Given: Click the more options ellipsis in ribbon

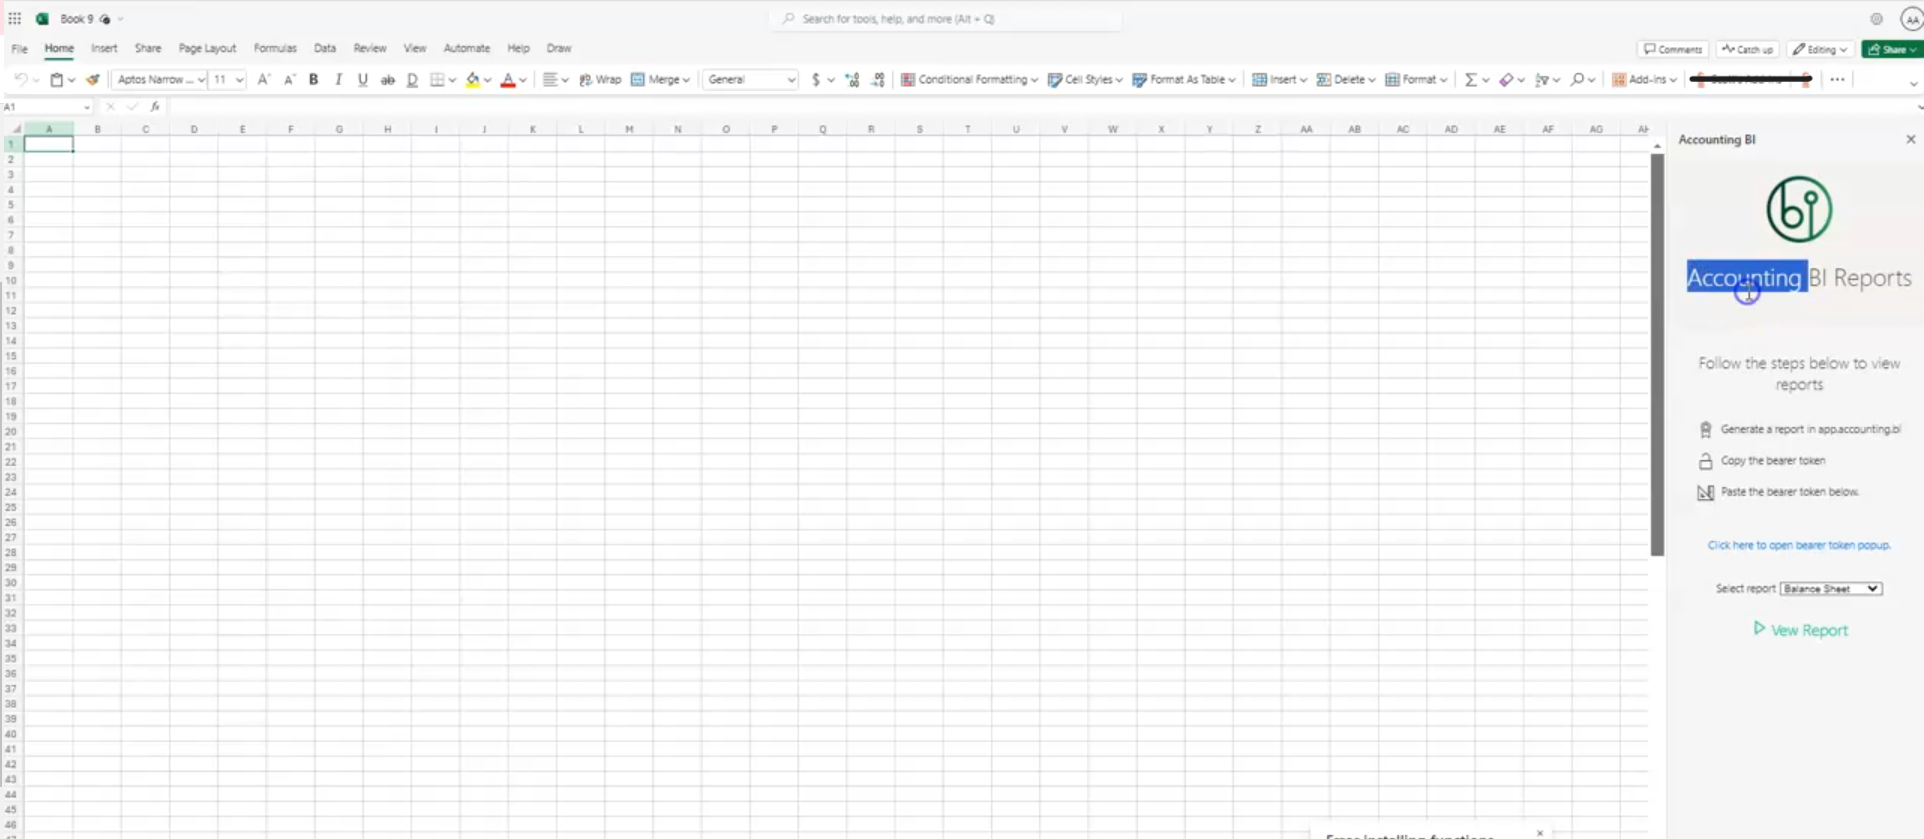Looking at the screenshot, I should tap(1837, 80).
